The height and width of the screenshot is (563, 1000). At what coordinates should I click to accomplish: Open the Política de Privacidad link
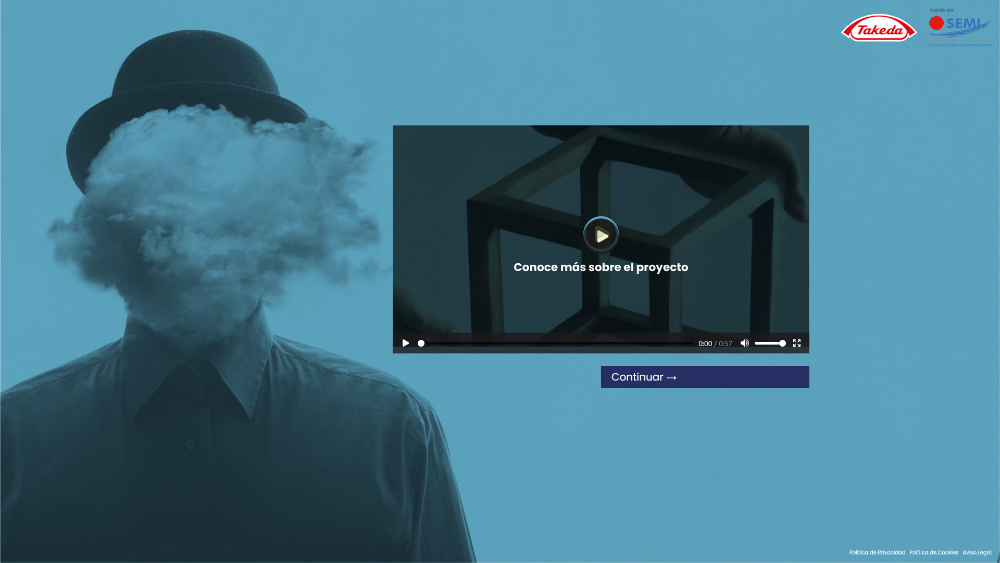[877, 552]
